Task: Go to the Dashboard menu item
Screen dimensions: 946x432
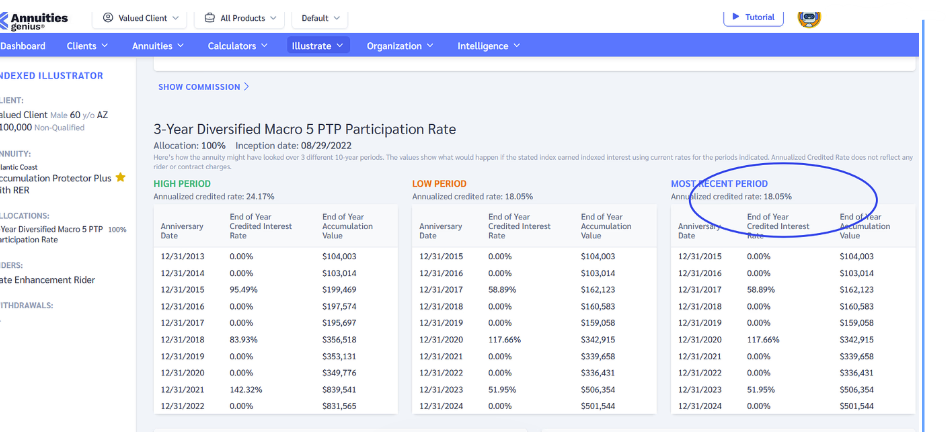Action: coord(23,46)
